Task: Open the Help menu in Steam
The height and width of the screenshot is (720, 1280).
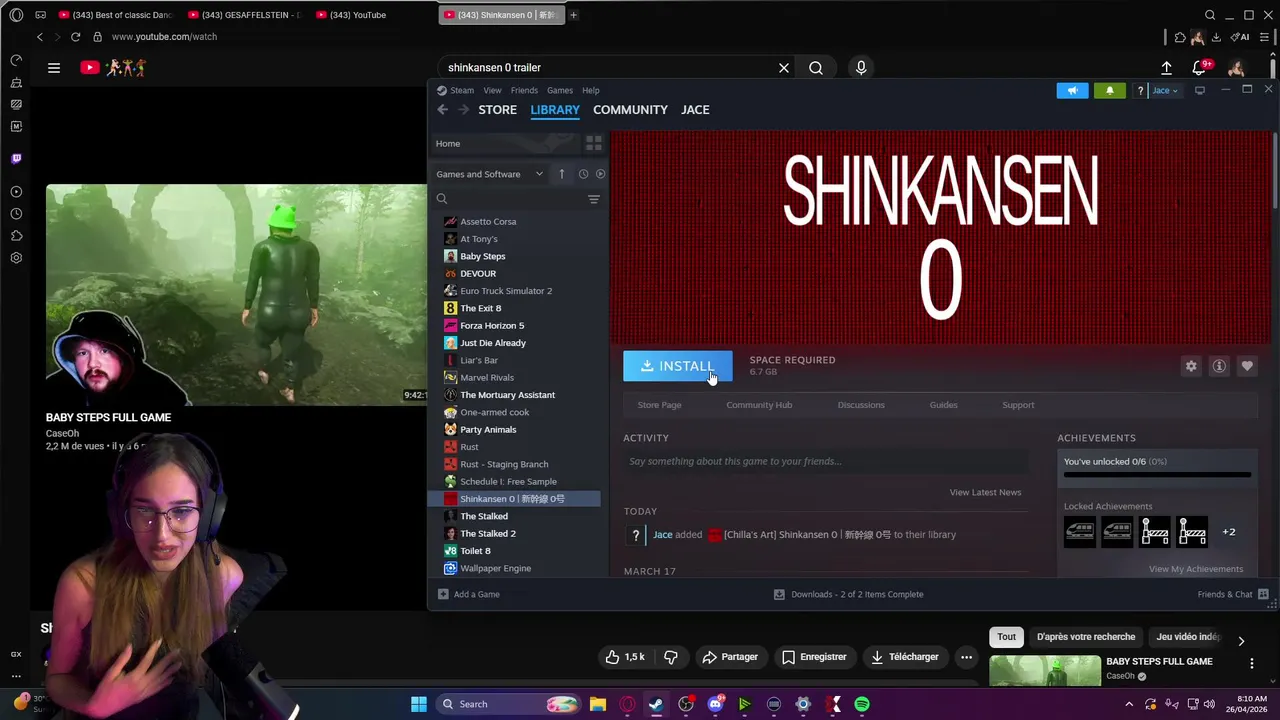Action: (x=591, y=90)
